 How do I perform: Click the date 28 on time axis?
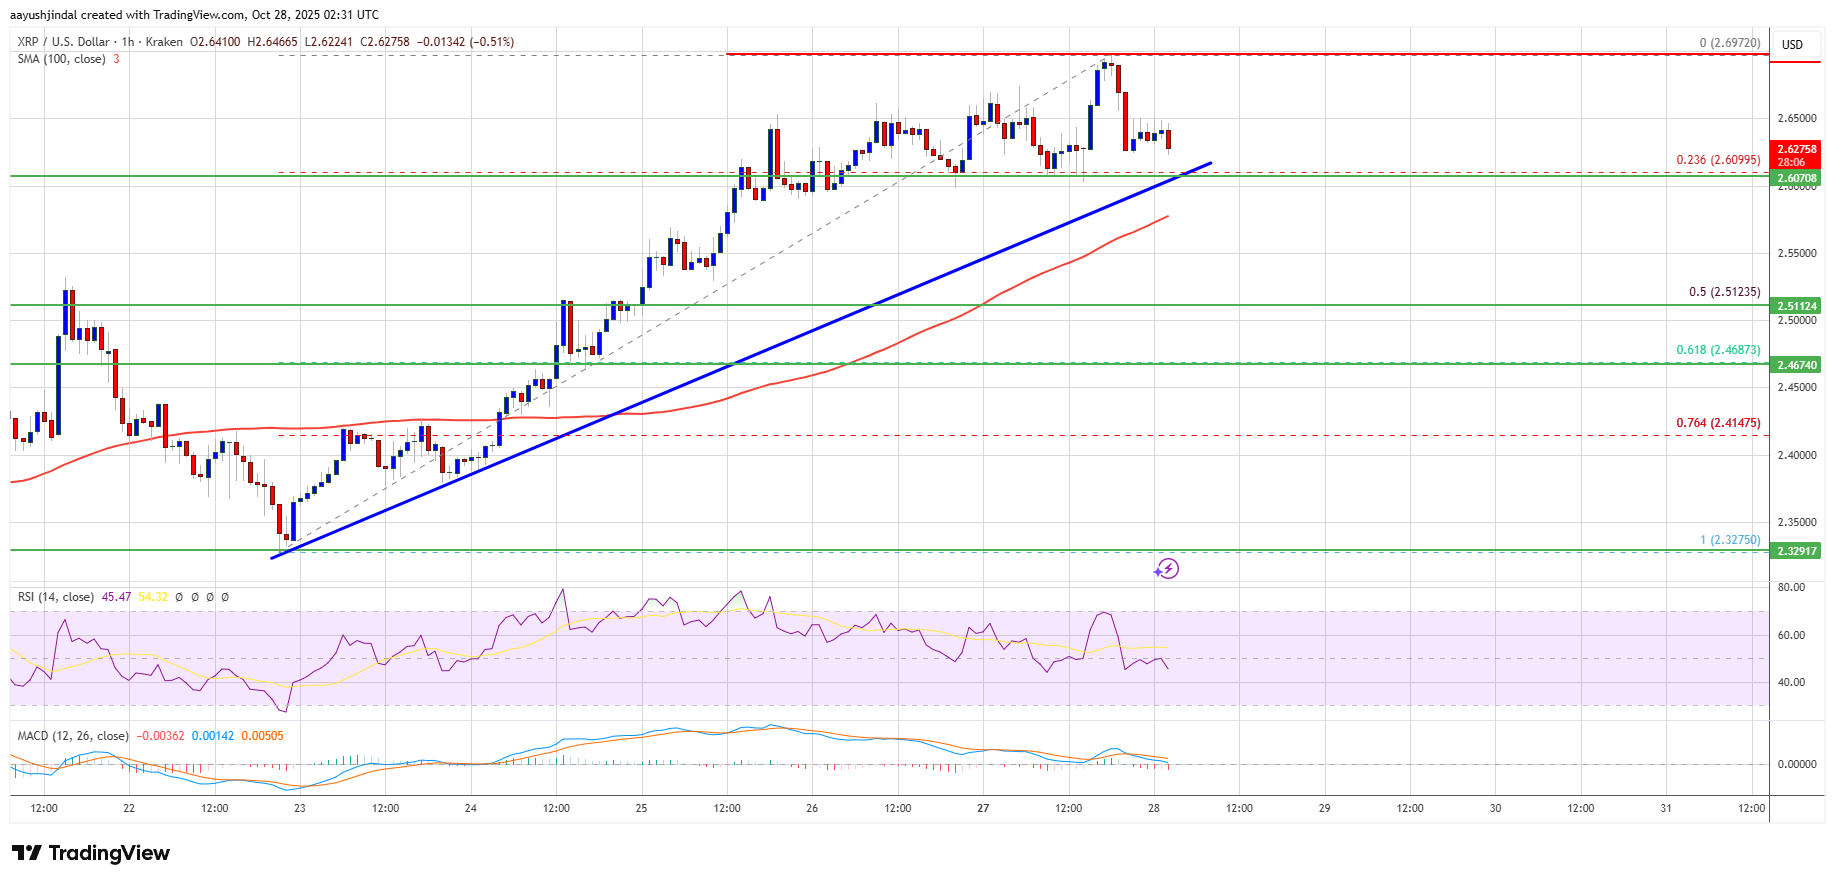[1154, 808]
